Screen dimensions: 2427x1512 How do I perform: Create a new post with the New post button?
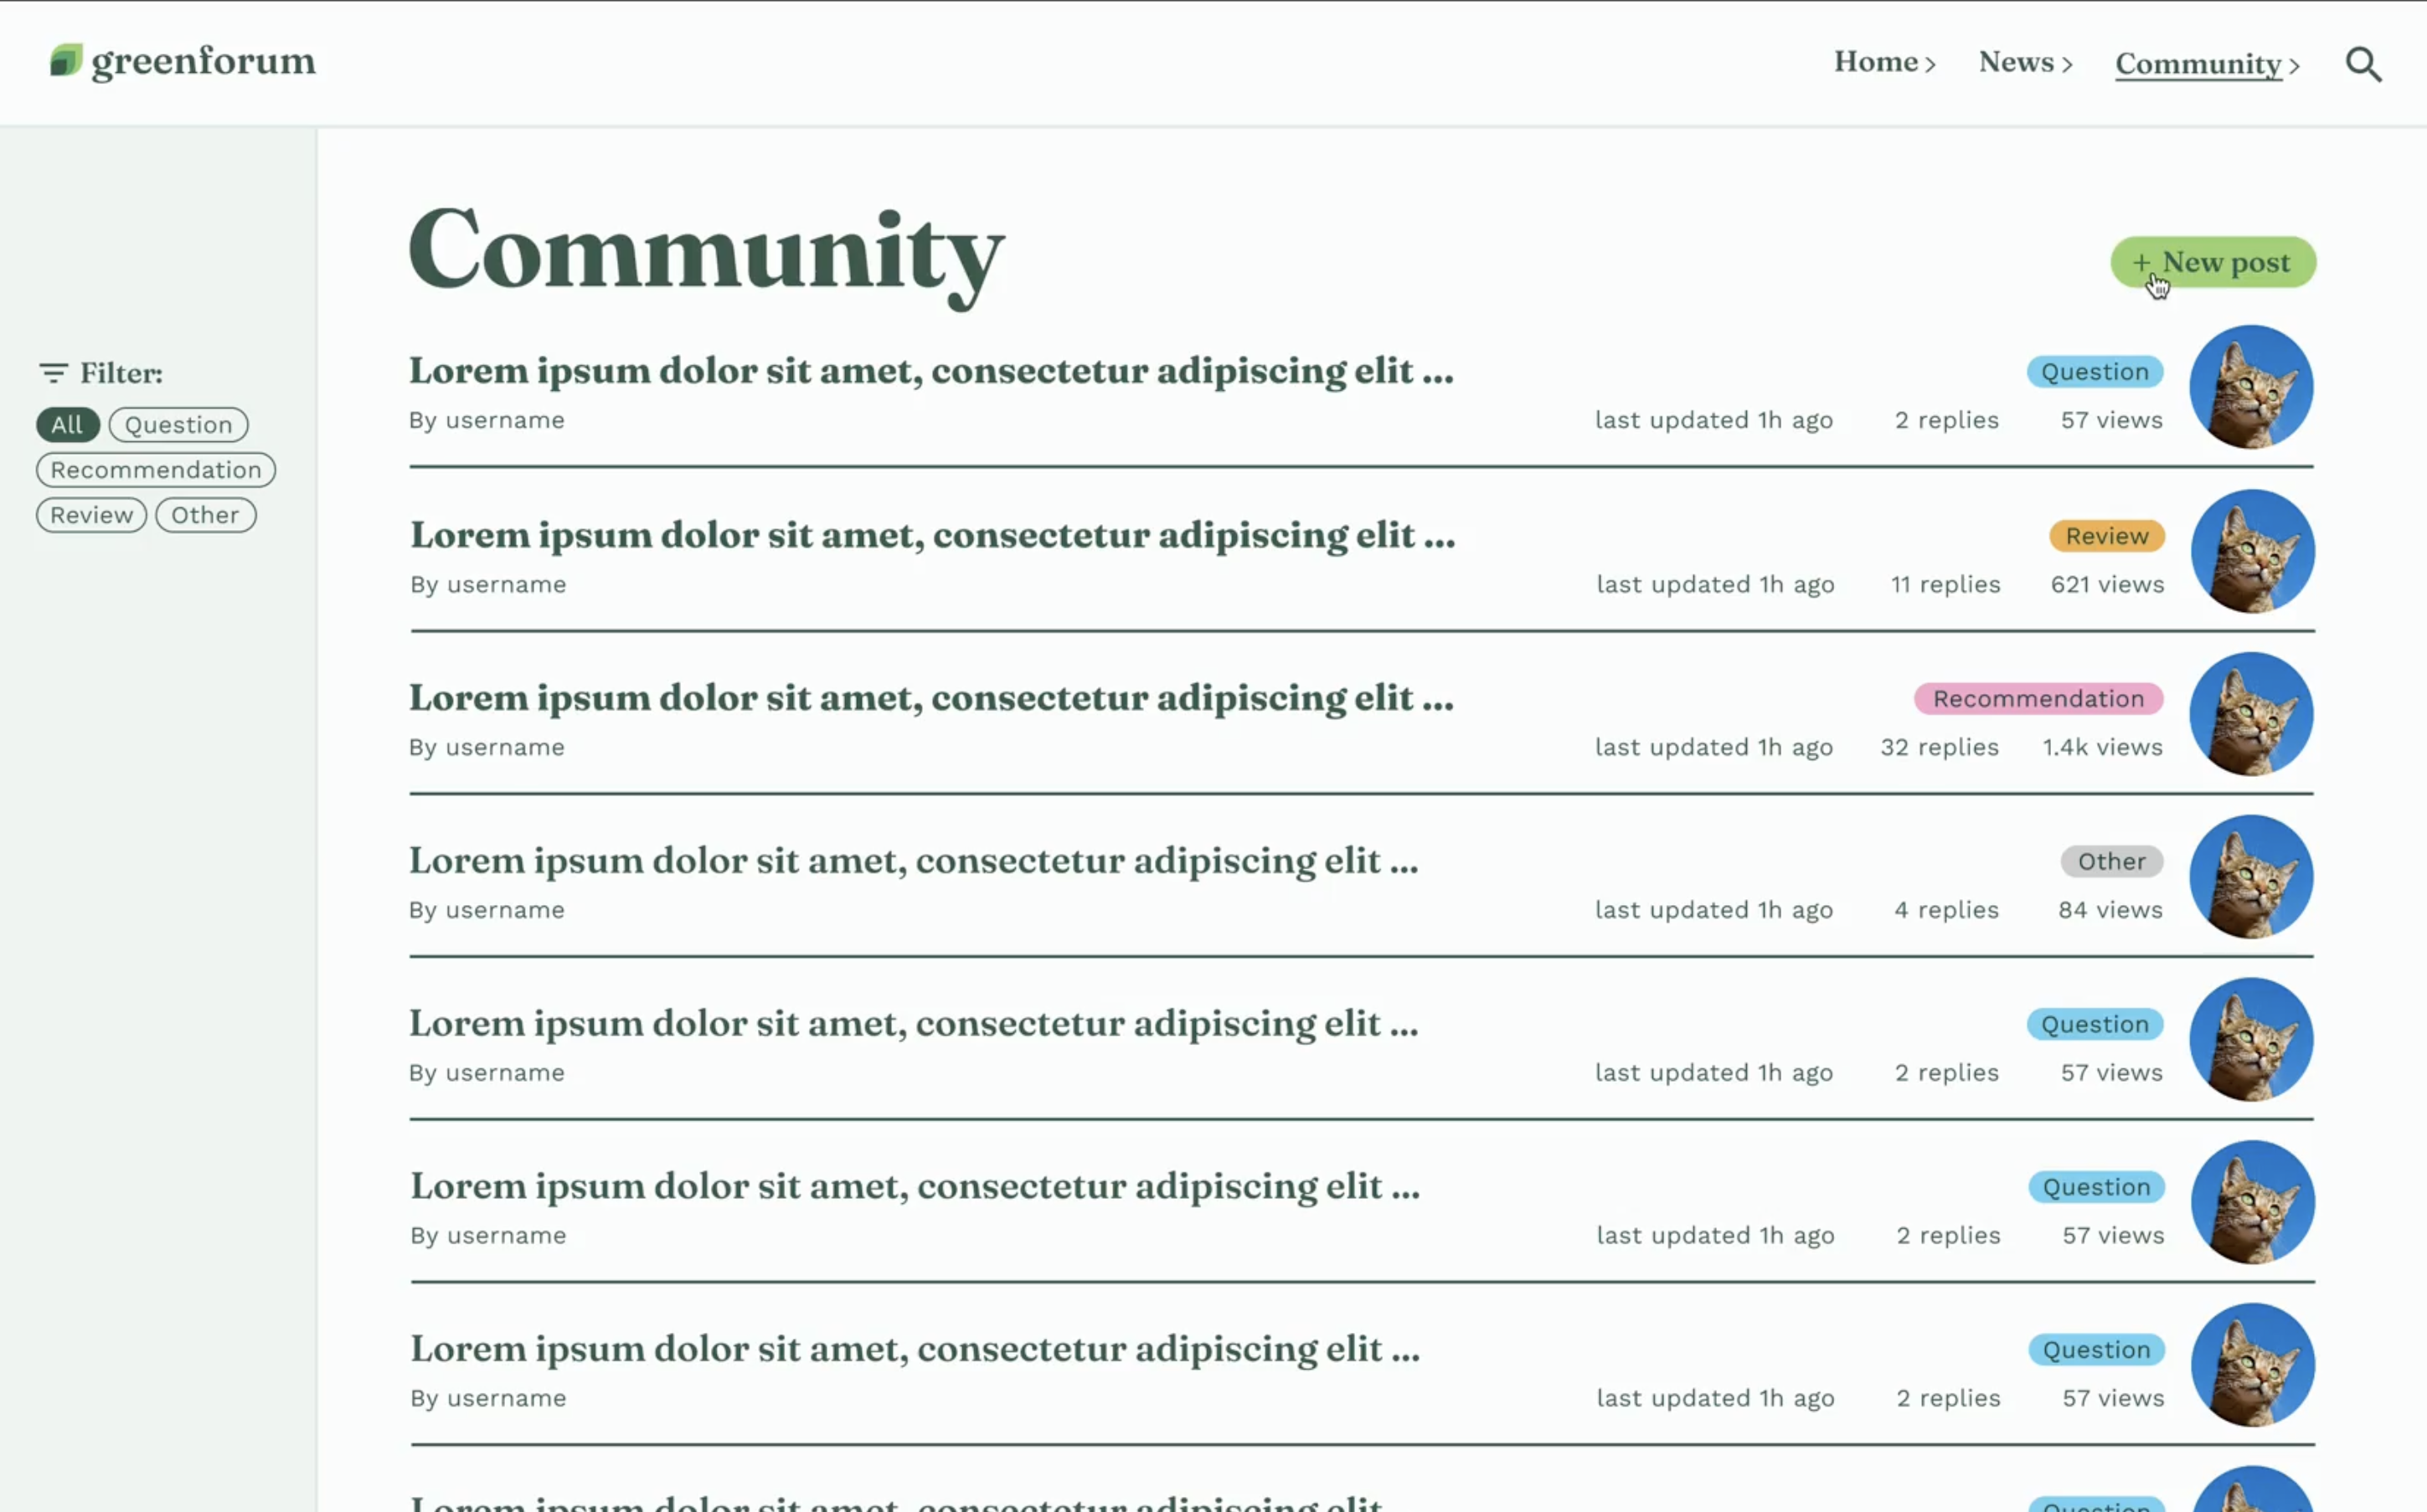pos(2213,263)
